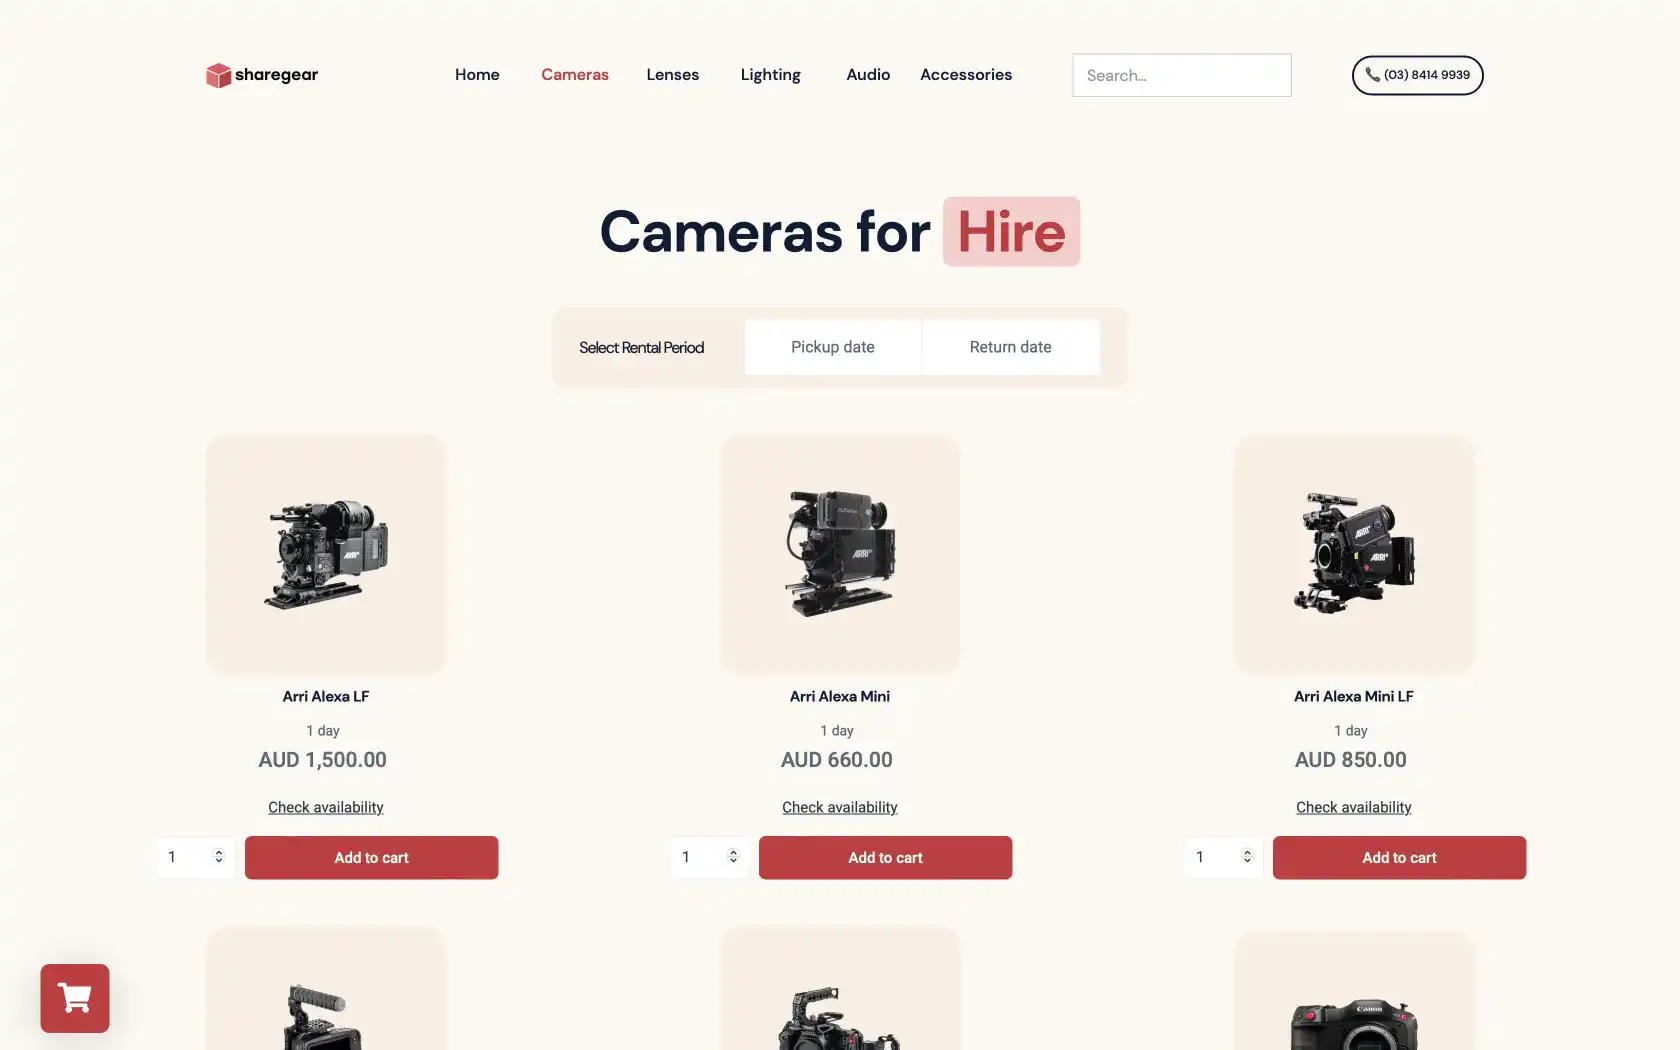Screen dimensions: 1680x1050
Task: Click the AUD 660.00 price text
Action: 837,760
